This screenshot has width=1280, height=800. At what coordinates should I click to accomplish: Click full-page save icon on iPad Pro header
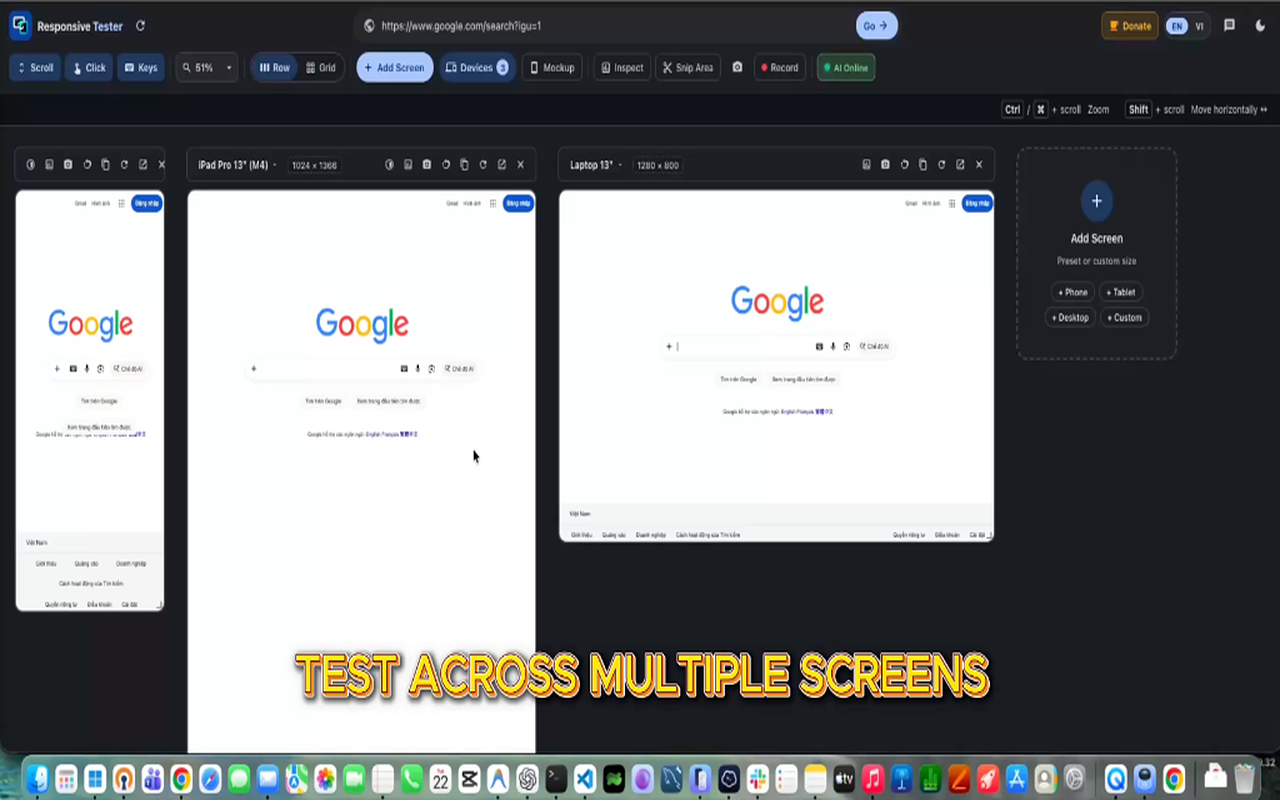tap(408, 165)
